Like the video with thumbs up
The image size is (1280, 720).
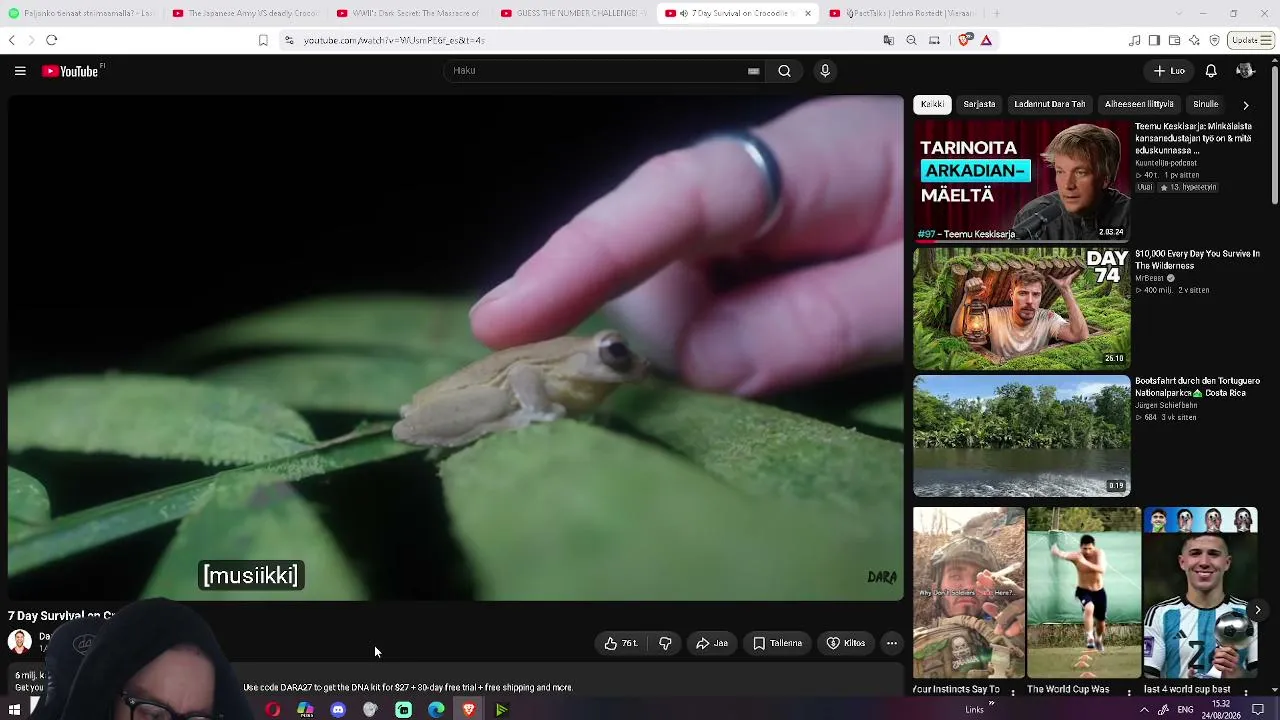pyautogui.click(x=621, y=643)
